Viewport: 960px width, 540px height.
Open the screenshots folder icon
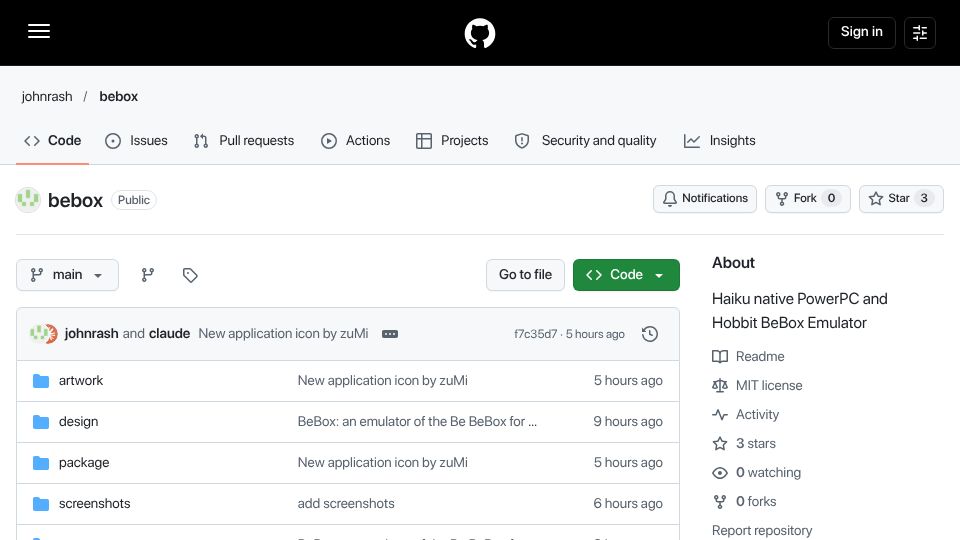click(41, 504)
